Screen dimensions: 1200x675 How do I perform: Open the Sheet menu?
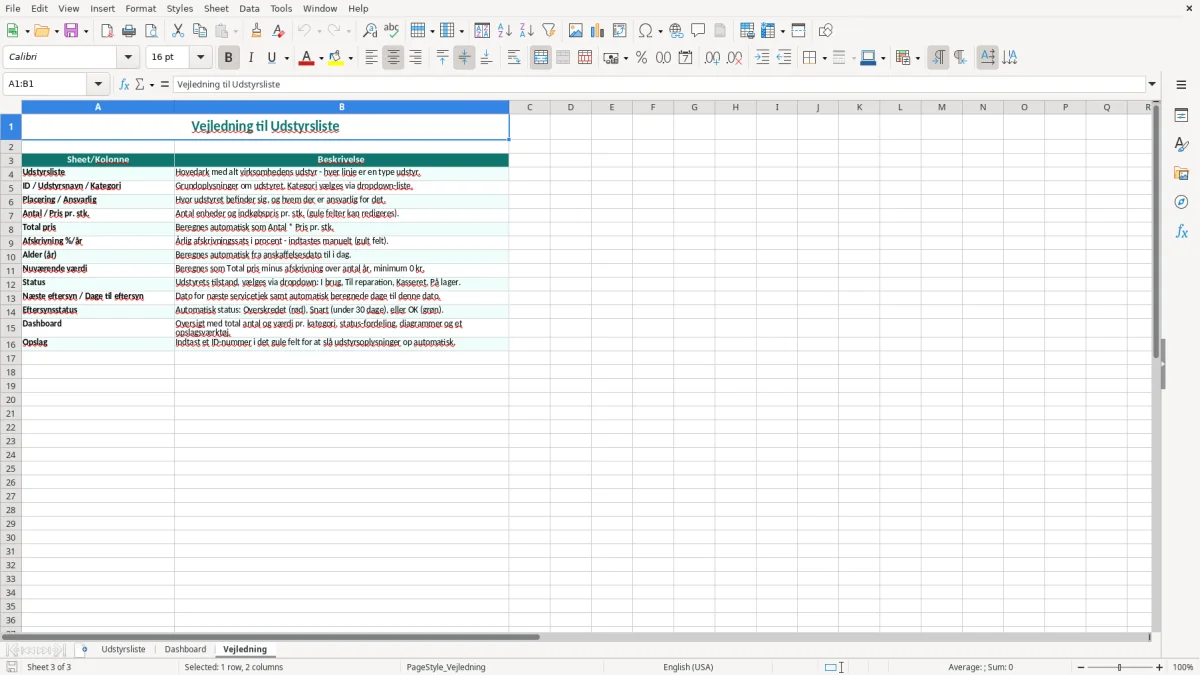coord(216,8)
